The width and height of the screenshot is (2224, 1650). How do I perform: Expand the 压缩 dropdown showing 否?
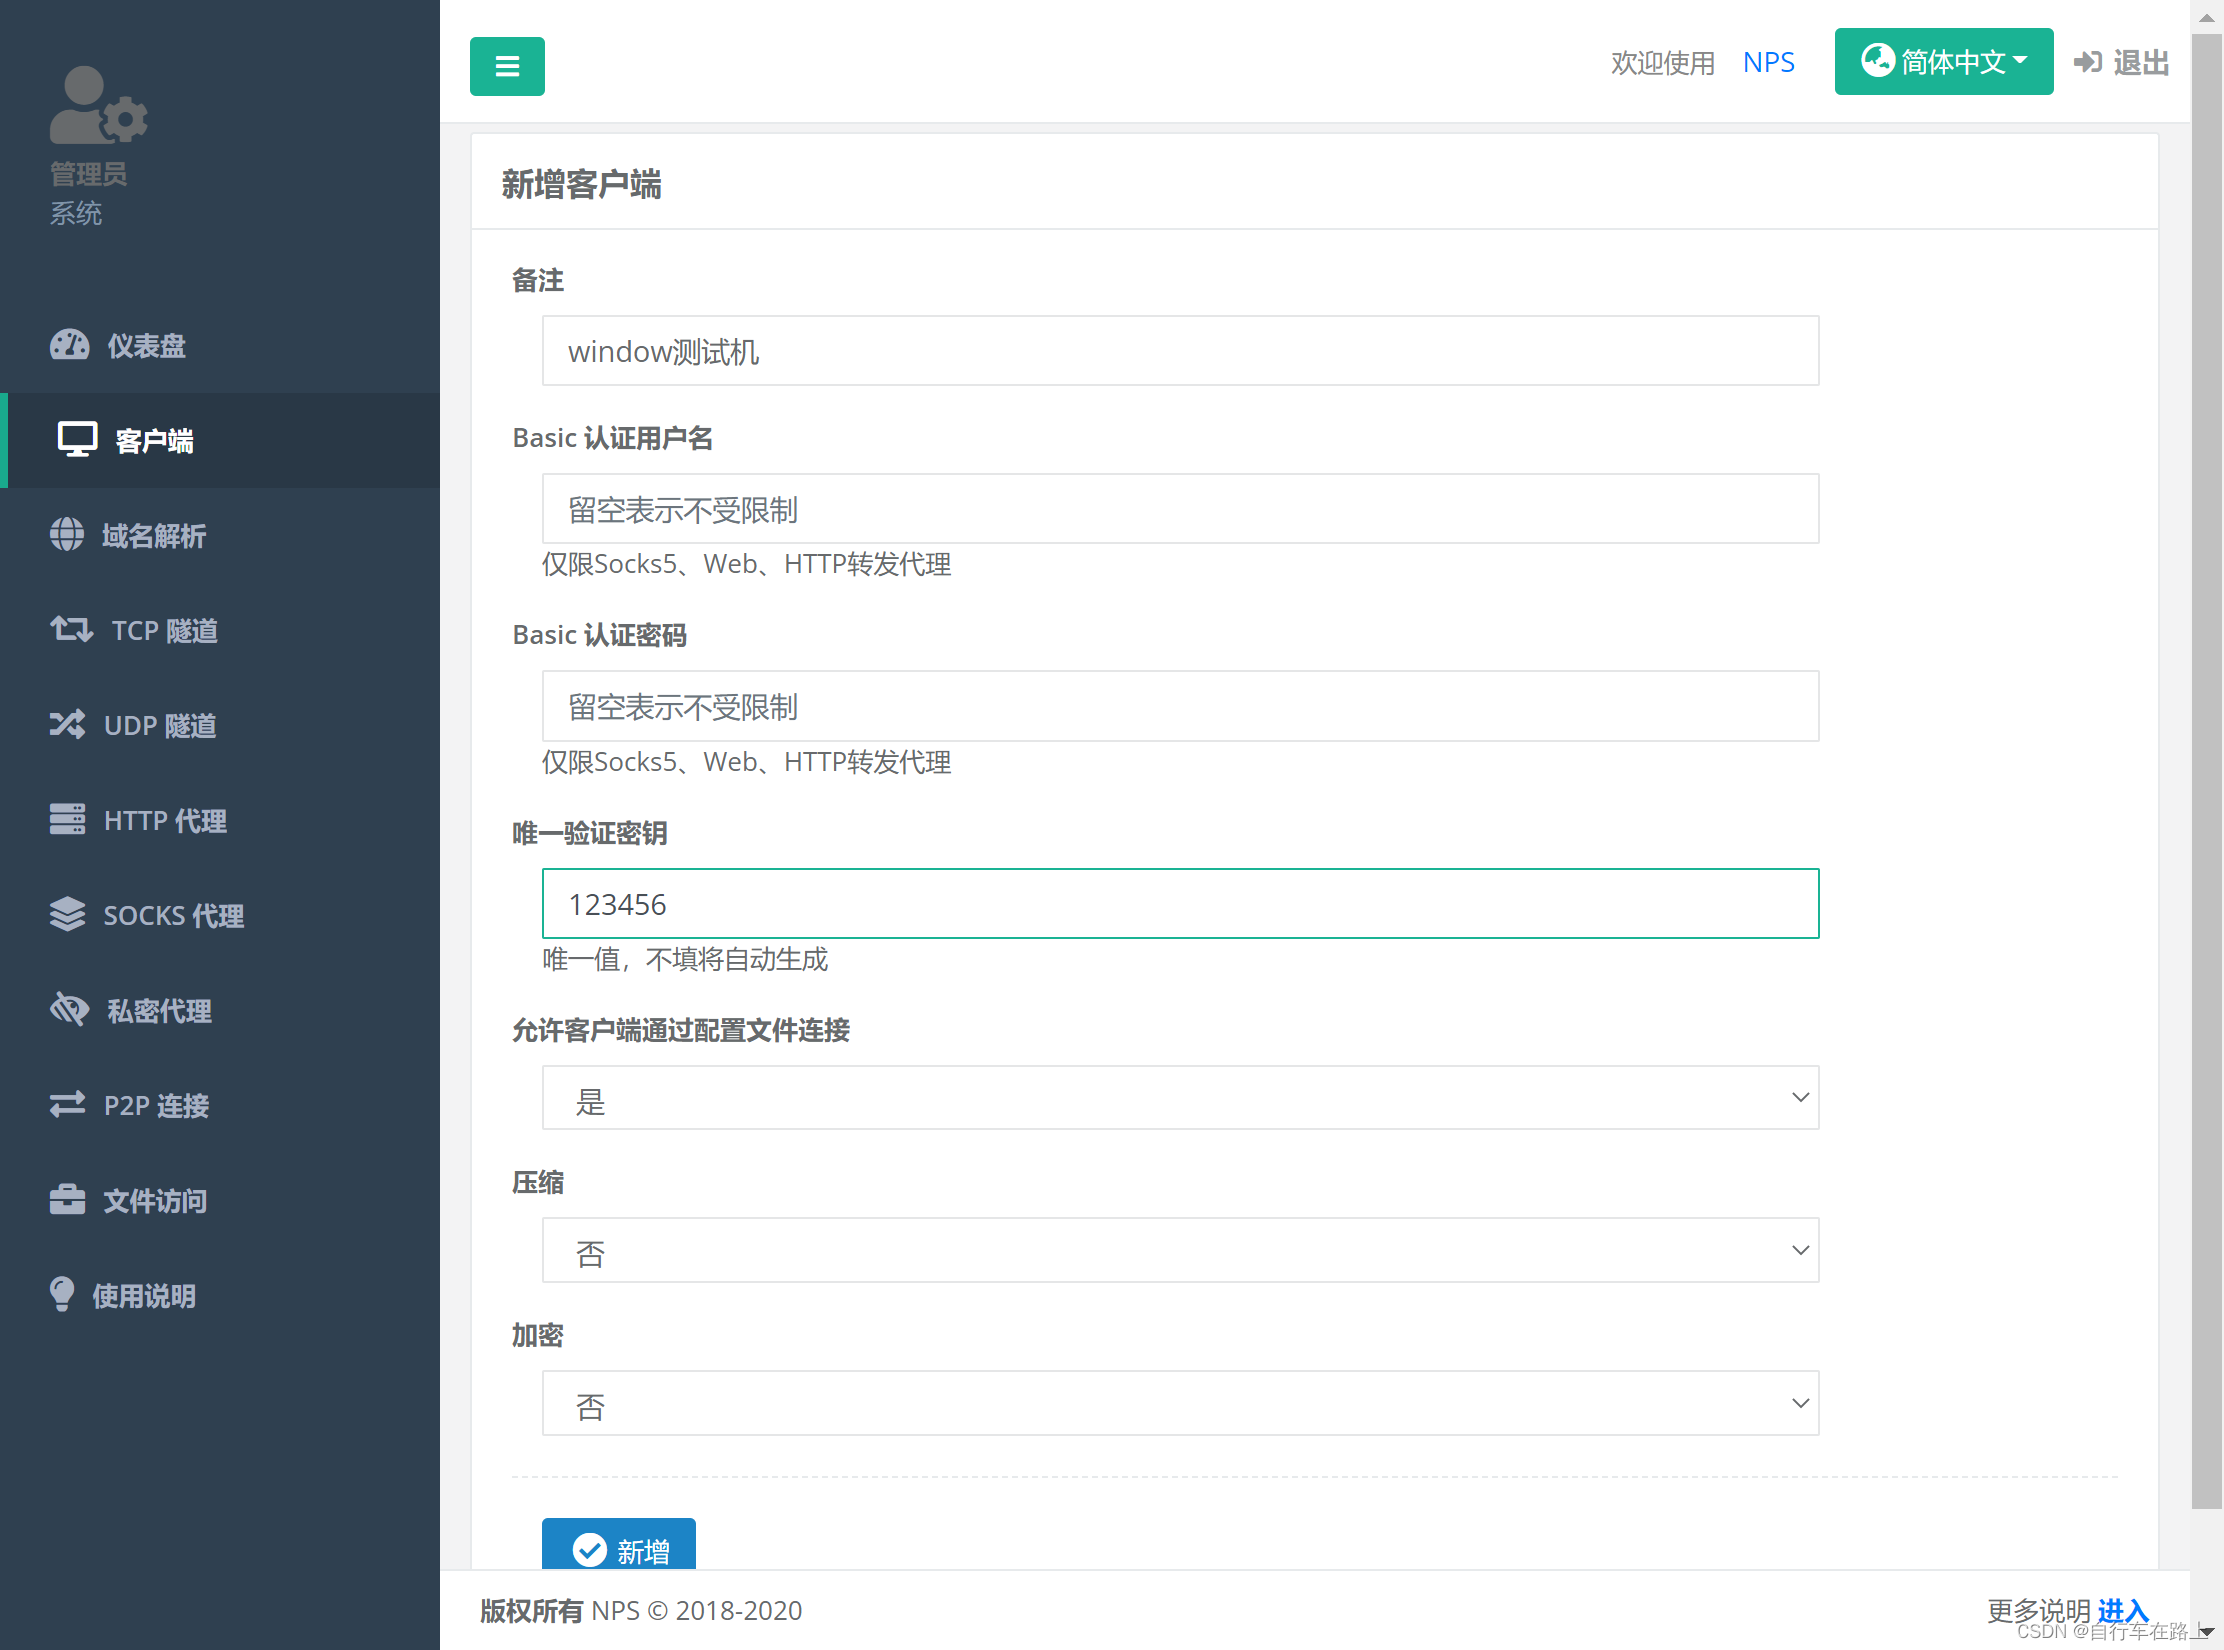1180,1250
